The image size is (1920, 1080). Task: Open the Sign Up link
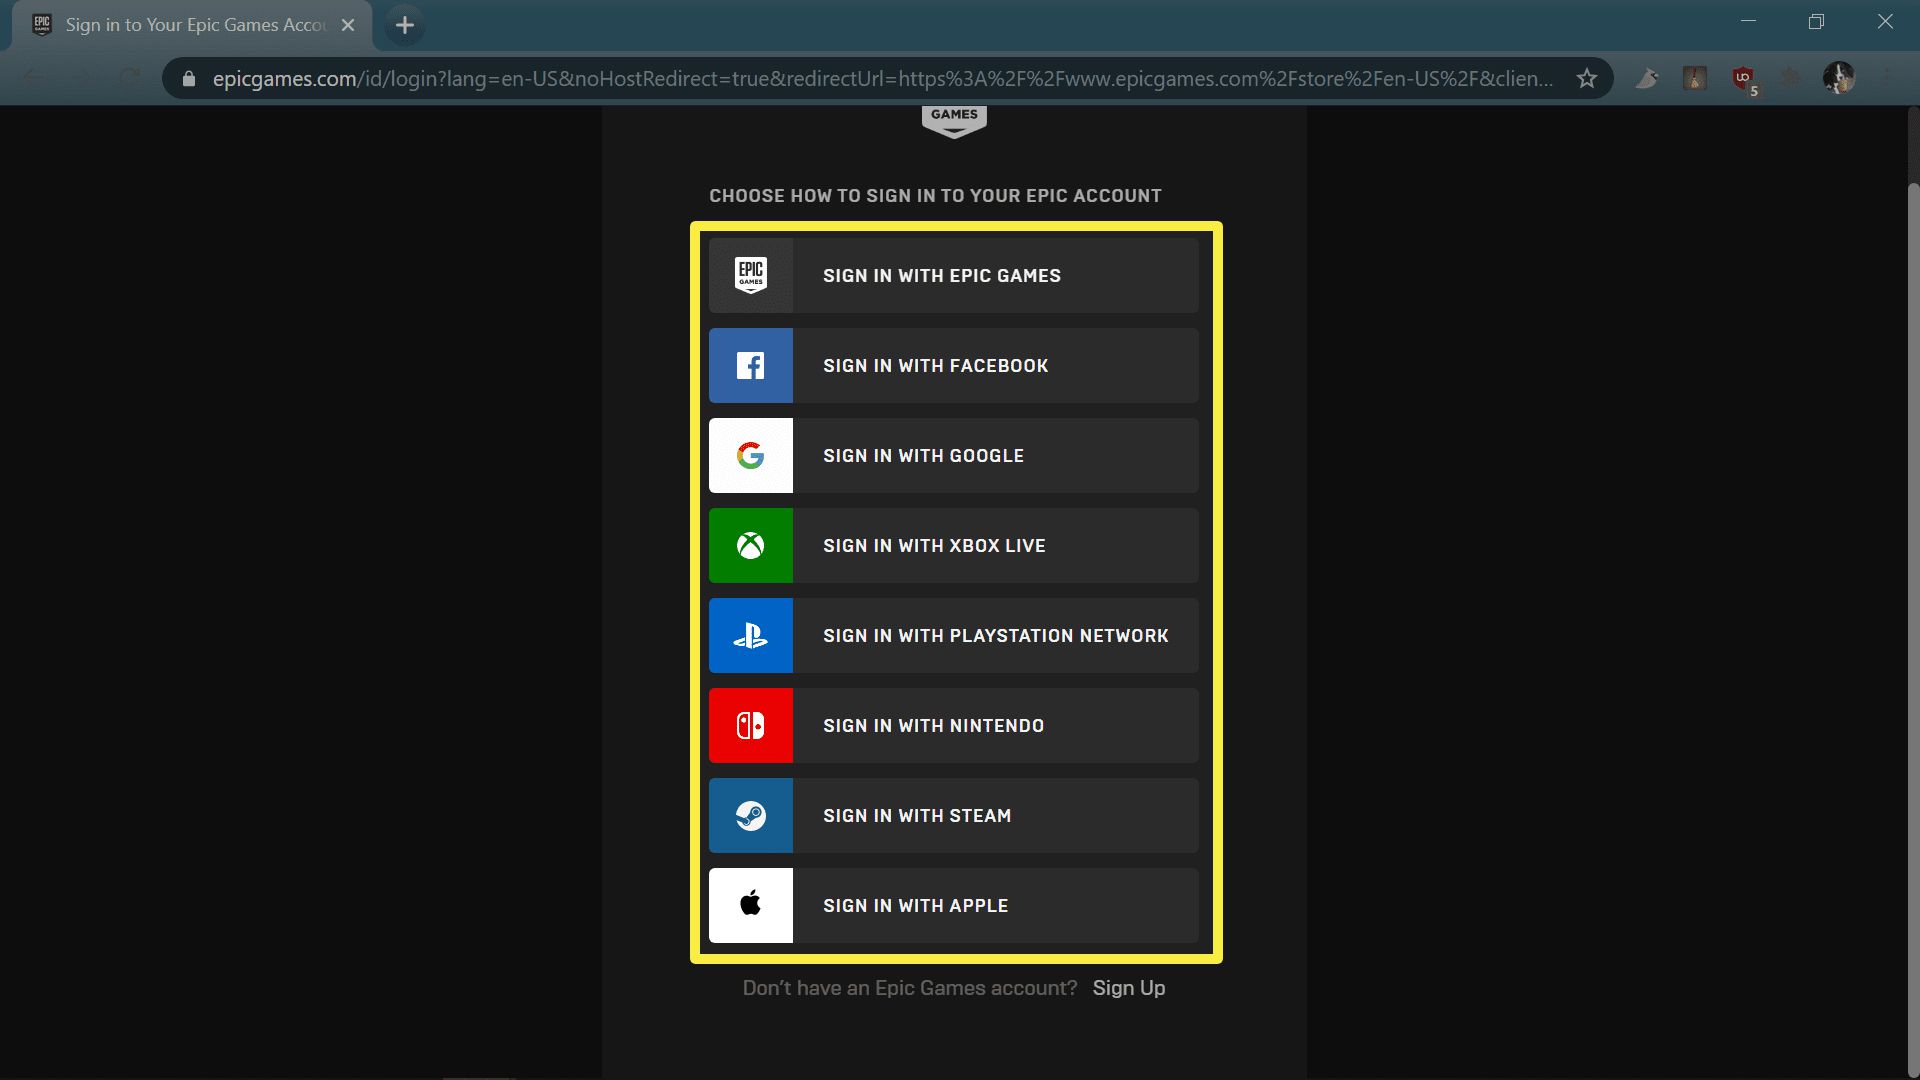[1128, 988]
